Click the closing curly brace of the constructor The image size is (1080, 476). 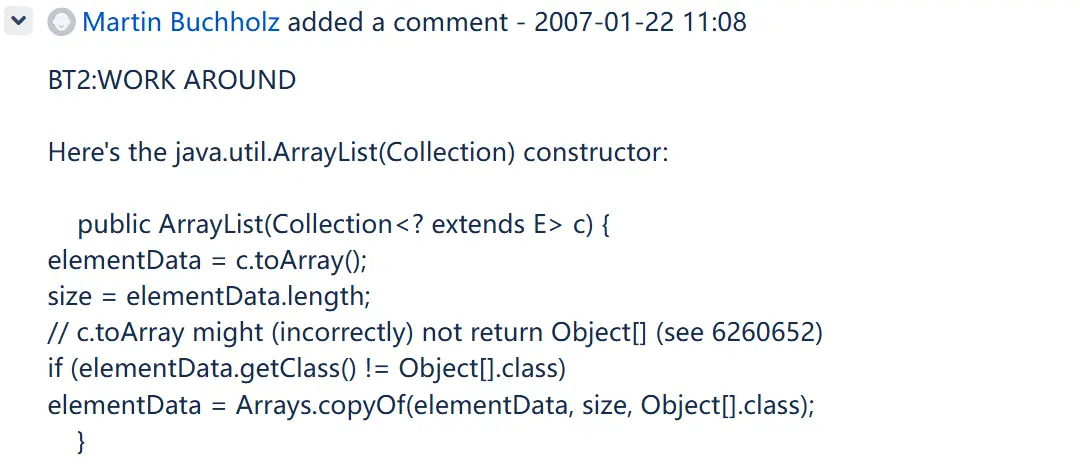point(82,441)
